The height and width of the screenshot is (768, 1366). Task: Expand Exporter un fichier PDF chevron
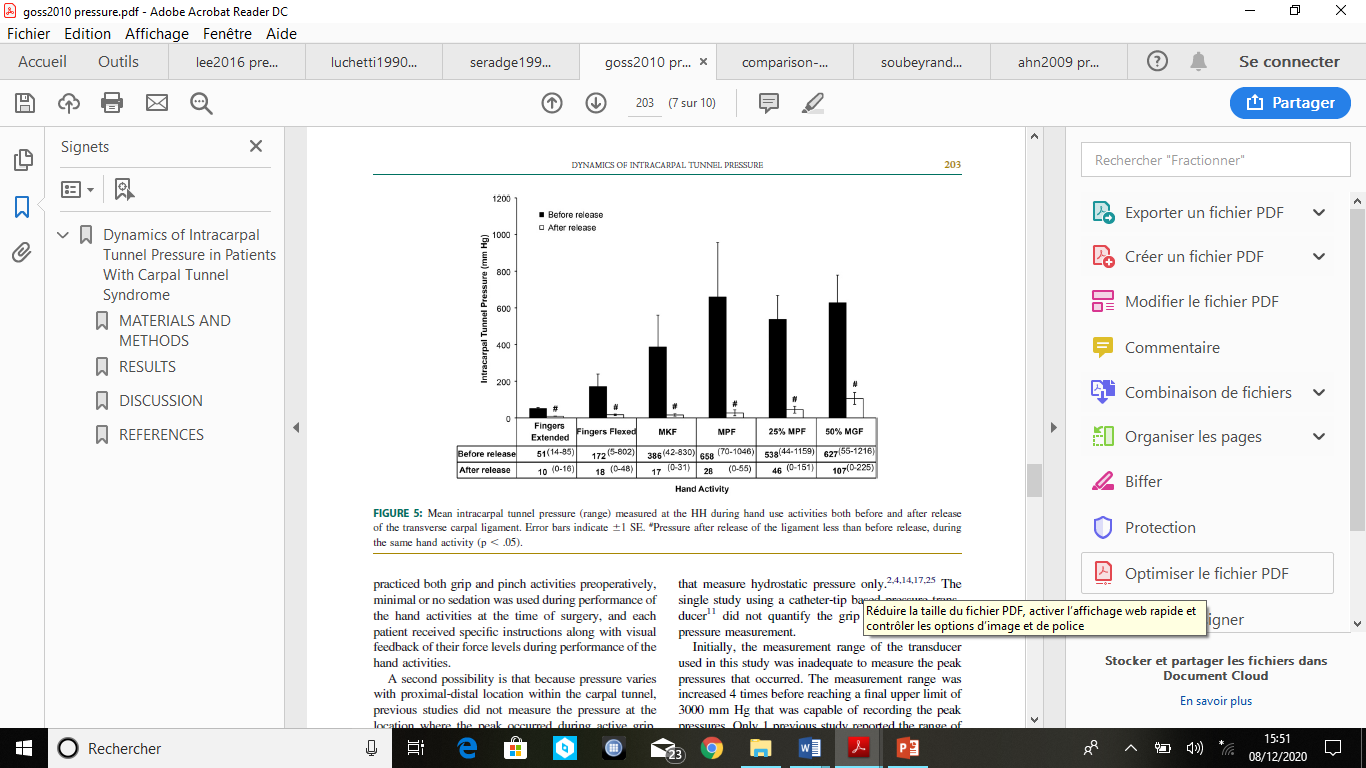pos(1319,213)
